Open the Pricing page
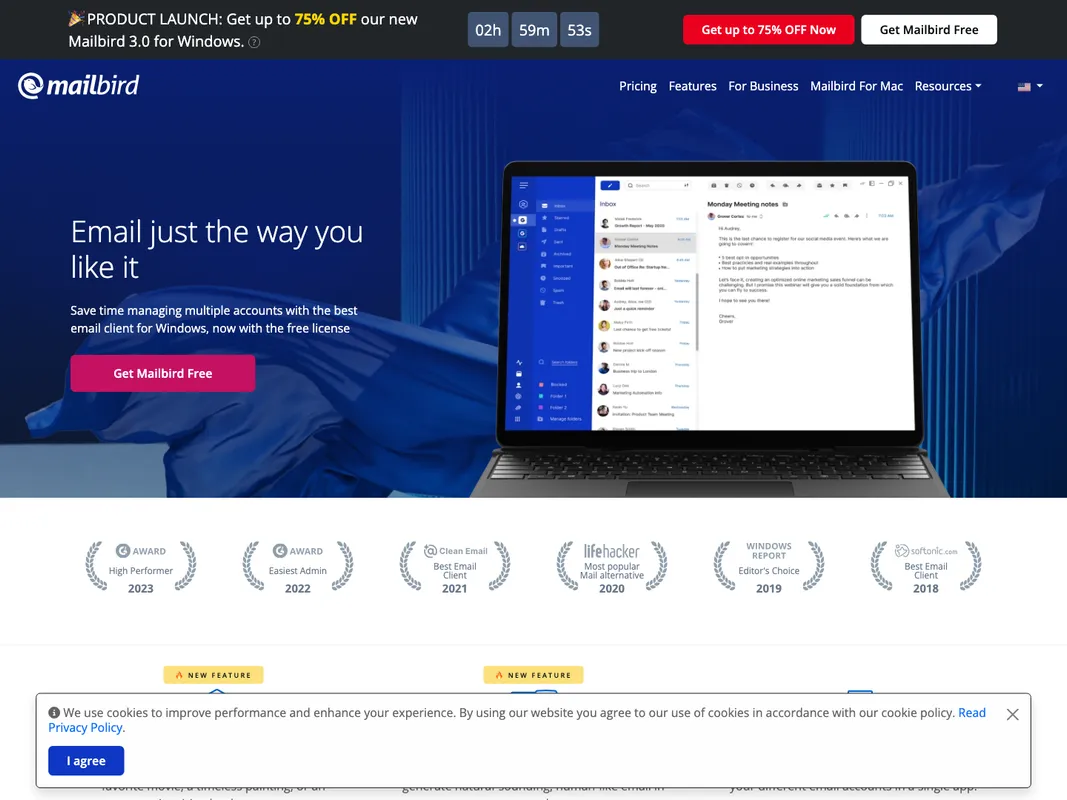The height and width of the screenshot is (800, 1067). click(638, 87)
